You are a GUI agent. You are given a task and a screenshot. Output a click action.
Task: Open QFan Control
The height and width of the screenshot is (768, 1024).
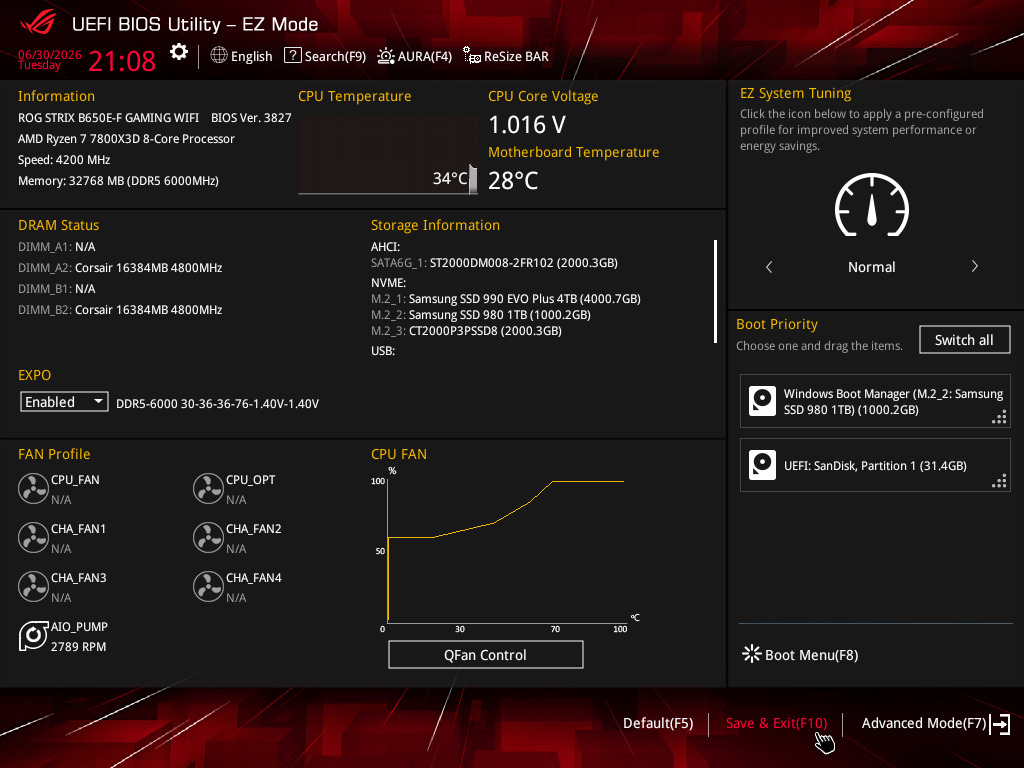tap(485, 654)
